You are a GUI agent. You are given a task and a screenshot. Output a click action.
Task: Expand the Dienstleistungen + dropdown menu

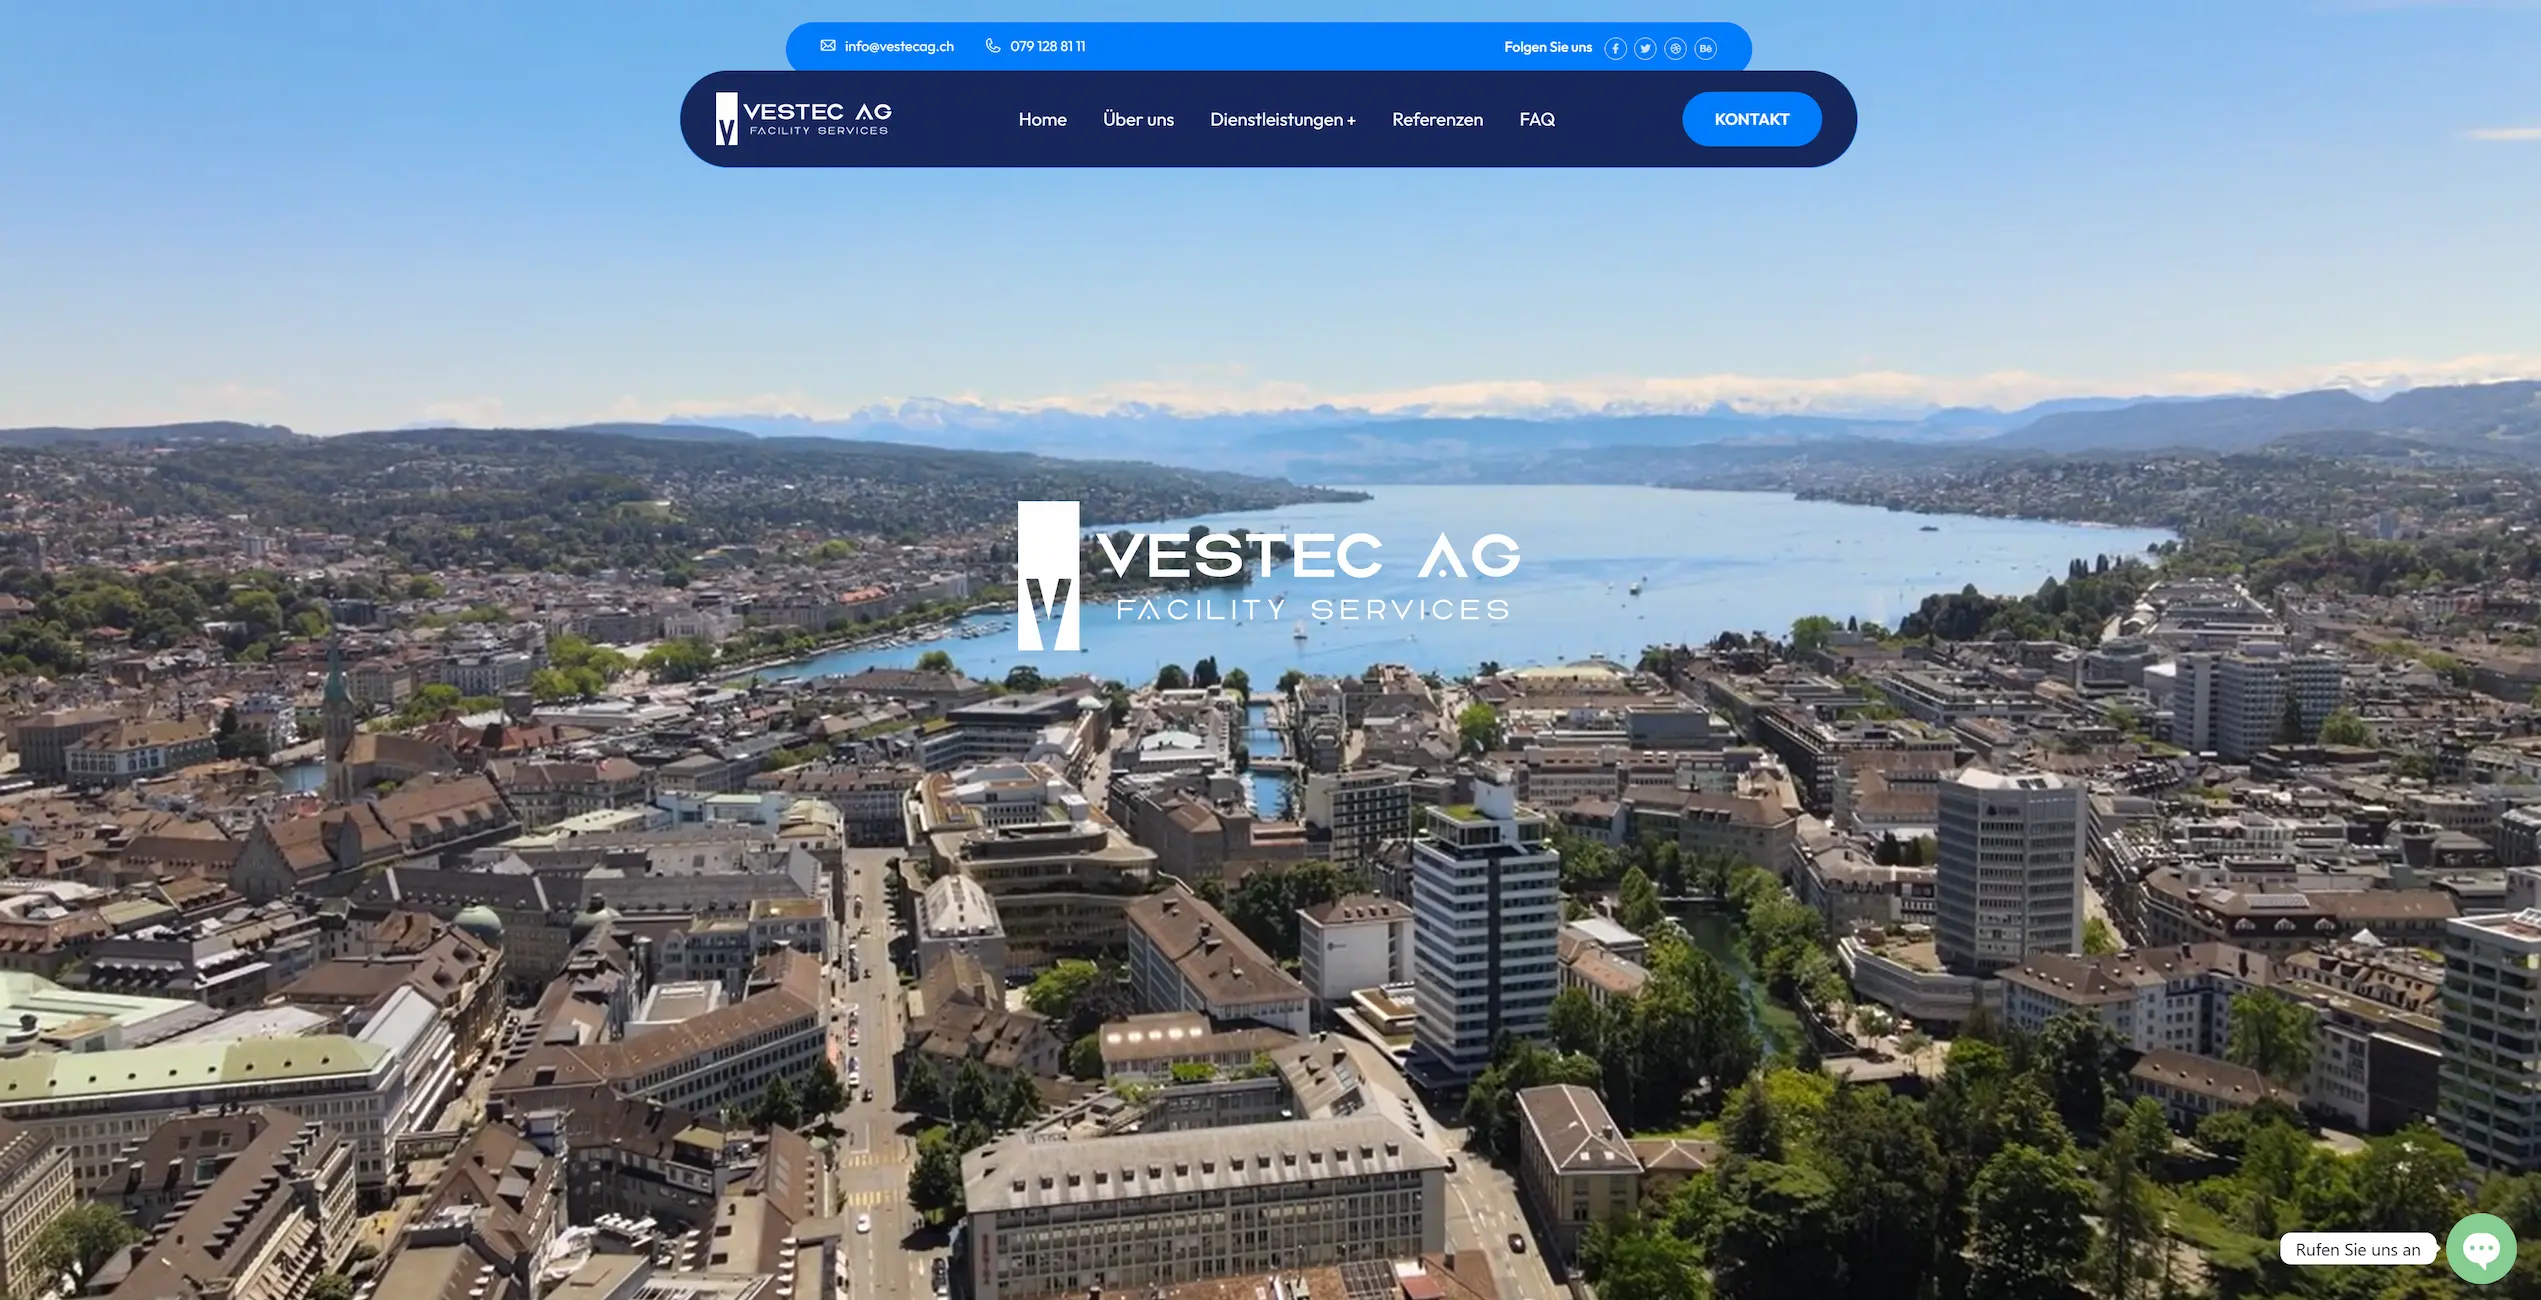[x=1283, y=119]
